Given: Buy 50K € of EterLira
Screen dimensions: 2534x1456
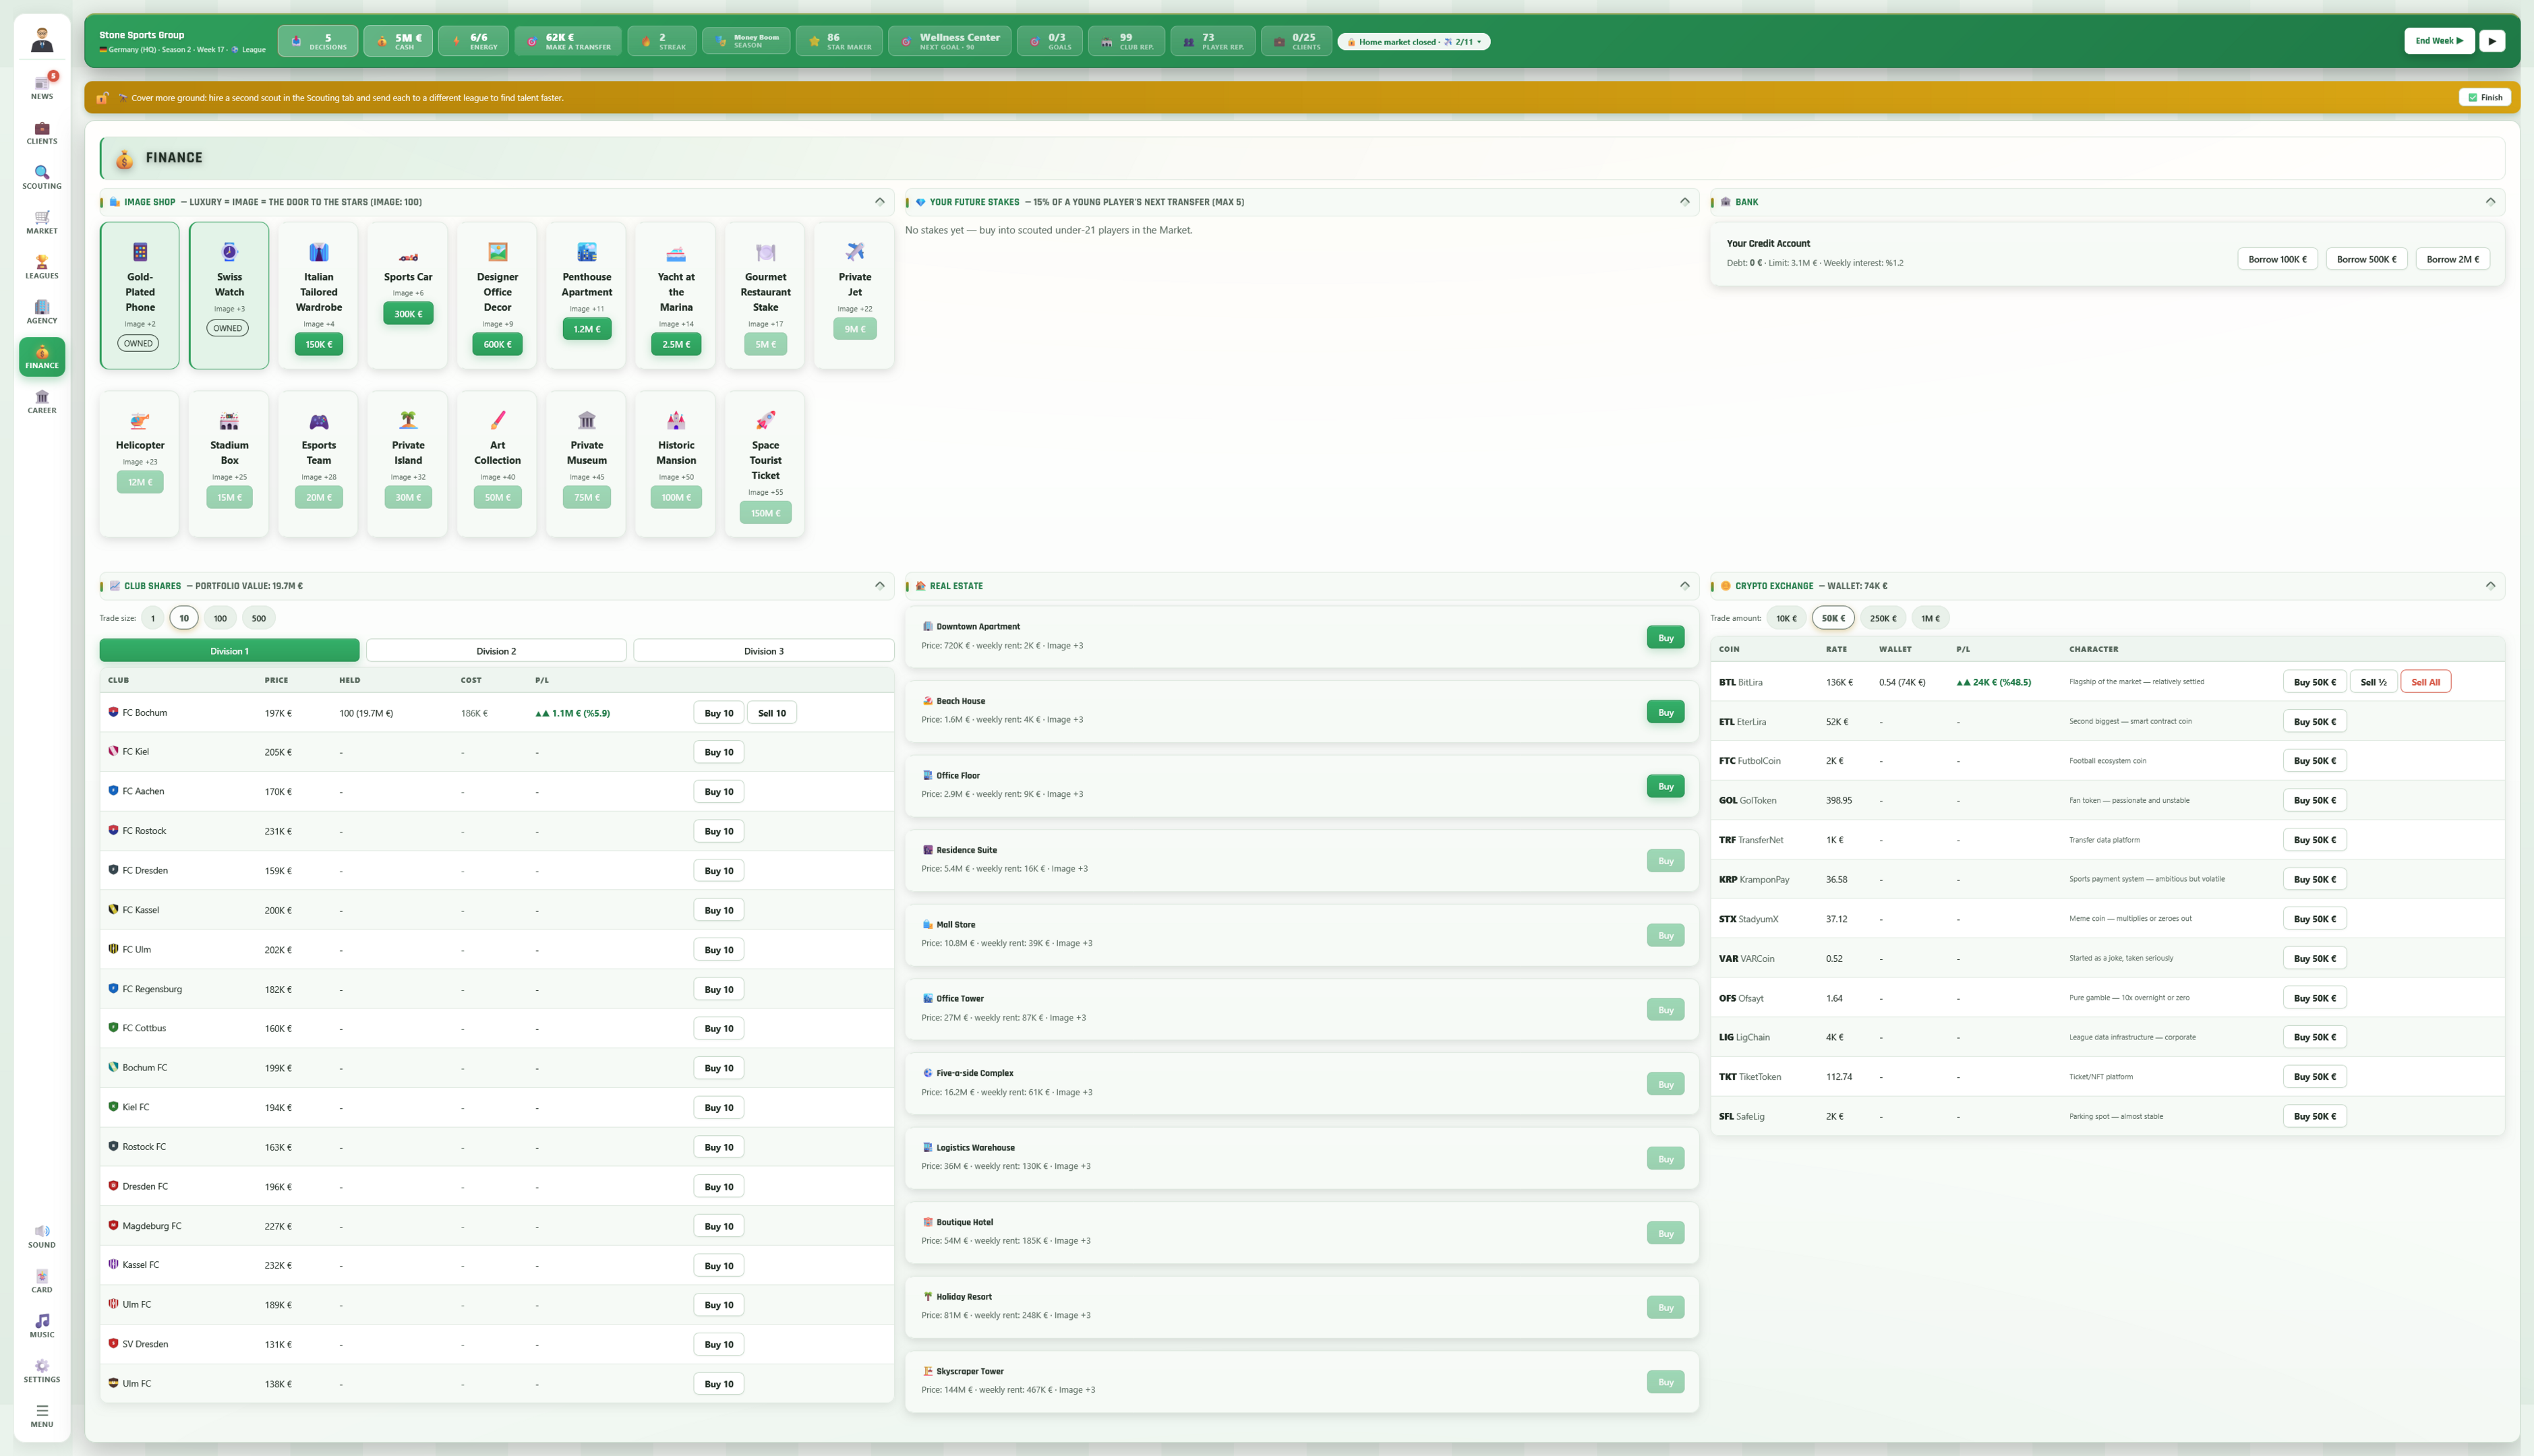Looking at the screenshot, I should [2314, 722].
